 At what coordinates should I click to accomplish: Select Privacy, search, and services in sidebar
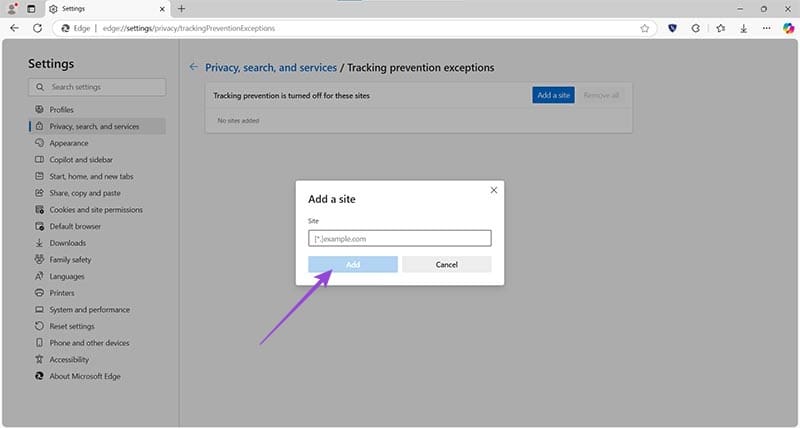(x=97, y=127)
